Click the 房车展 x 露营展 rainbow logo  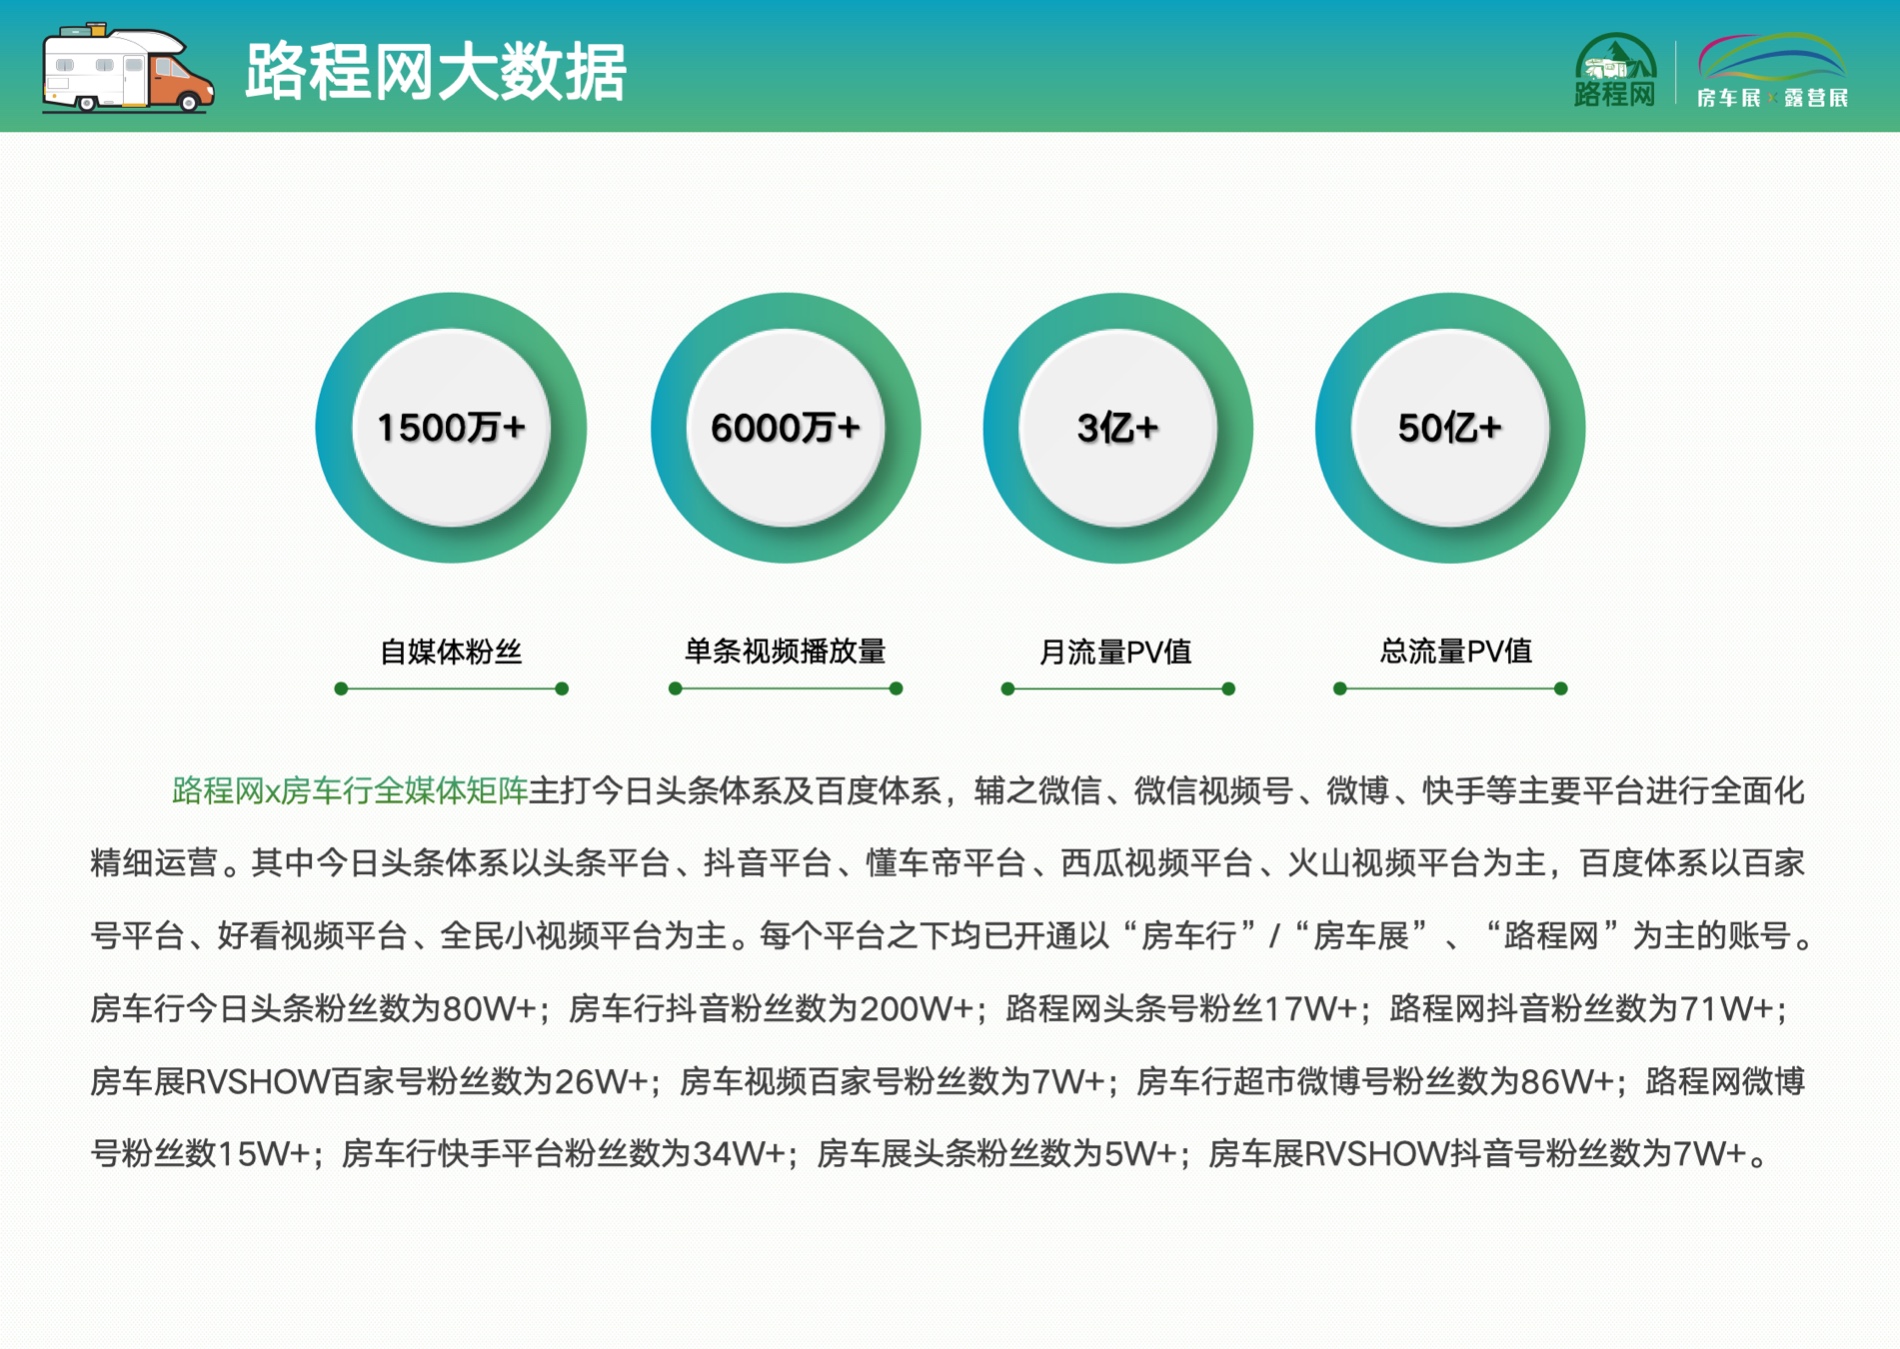pyautogui.click(x=1772, y=69)
